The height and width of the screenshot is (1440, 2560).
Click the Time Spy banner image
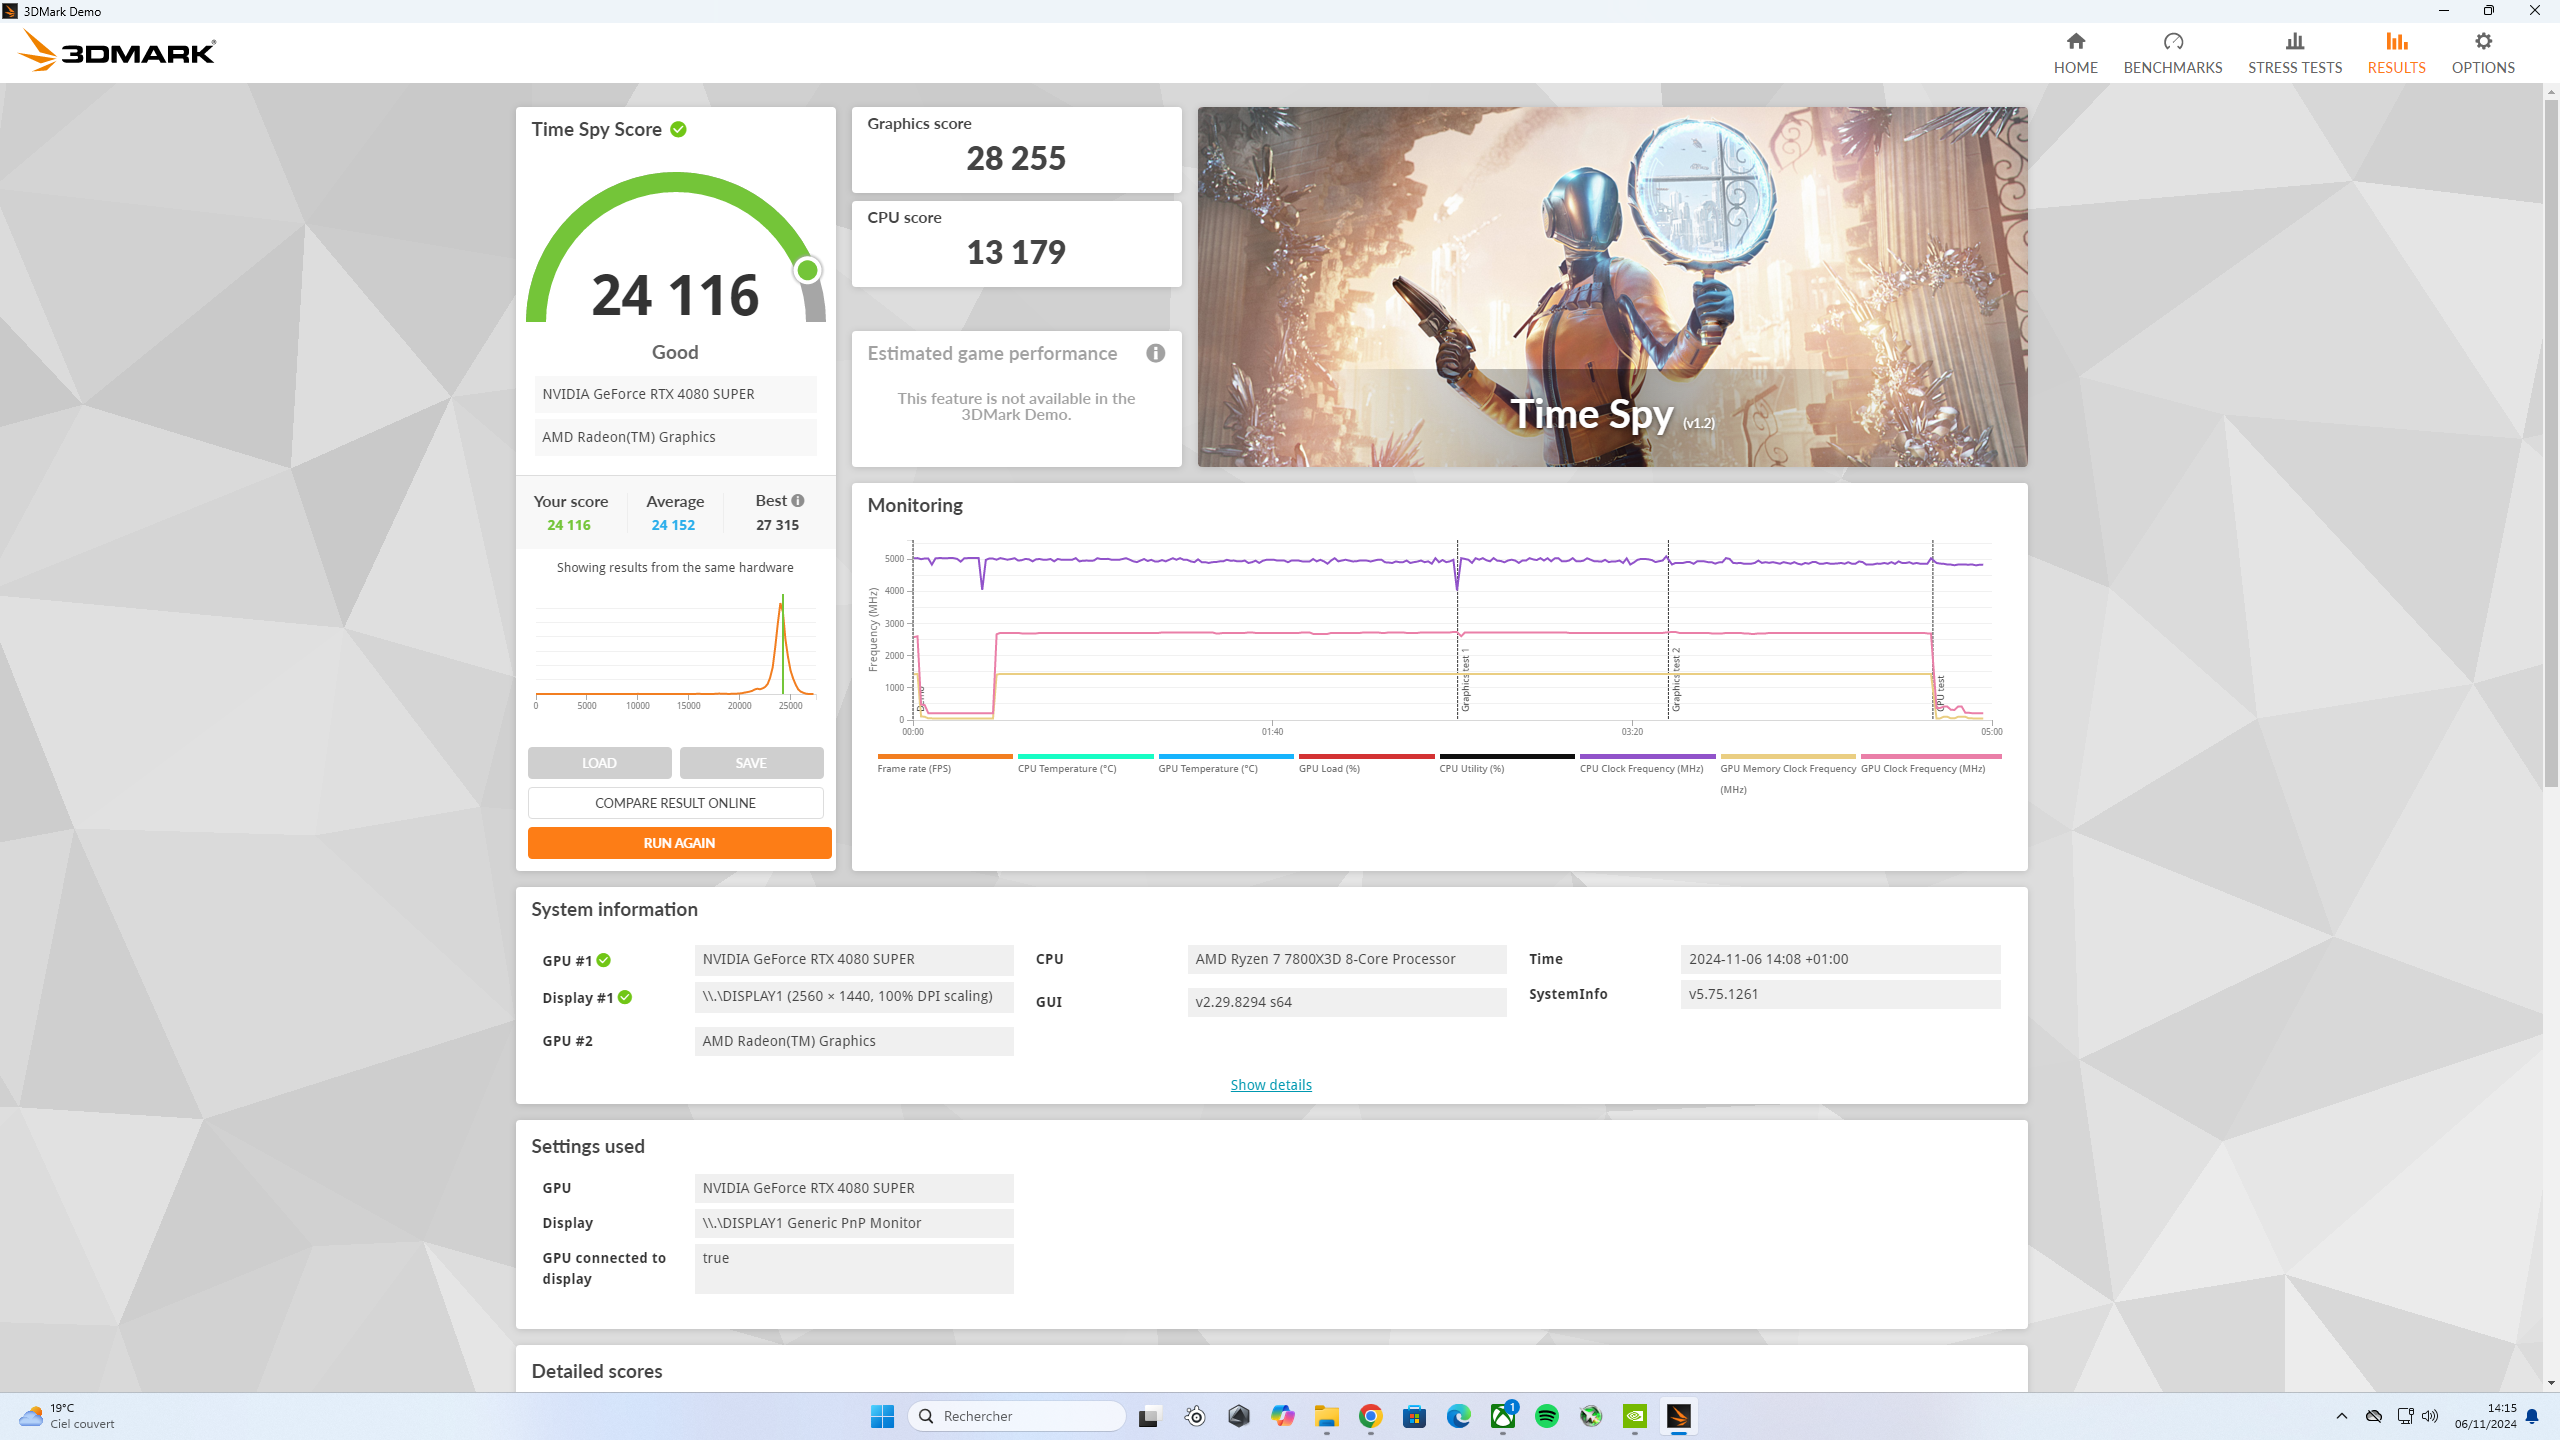coord(1612,287)
